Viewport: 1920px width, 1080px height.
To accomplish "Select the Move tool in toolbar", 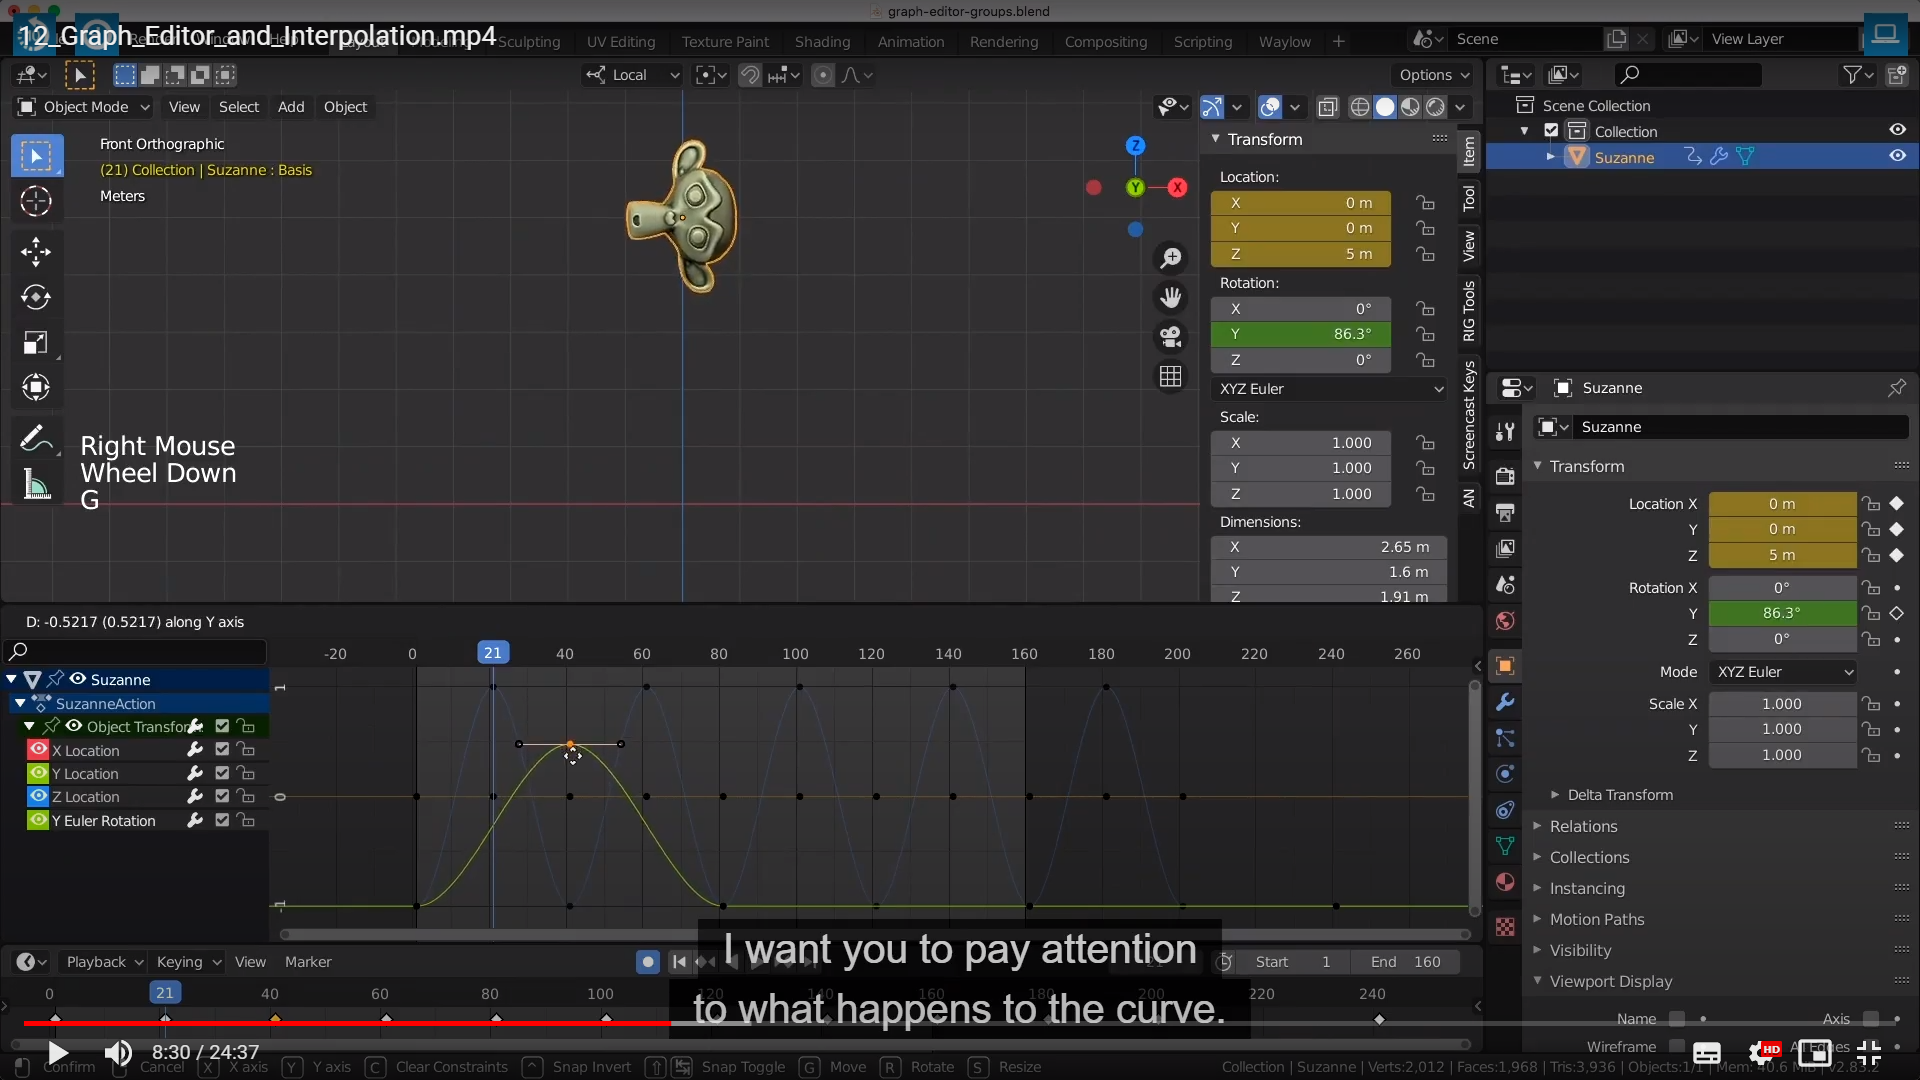I will pyautogui.click(x=36, y=251).
